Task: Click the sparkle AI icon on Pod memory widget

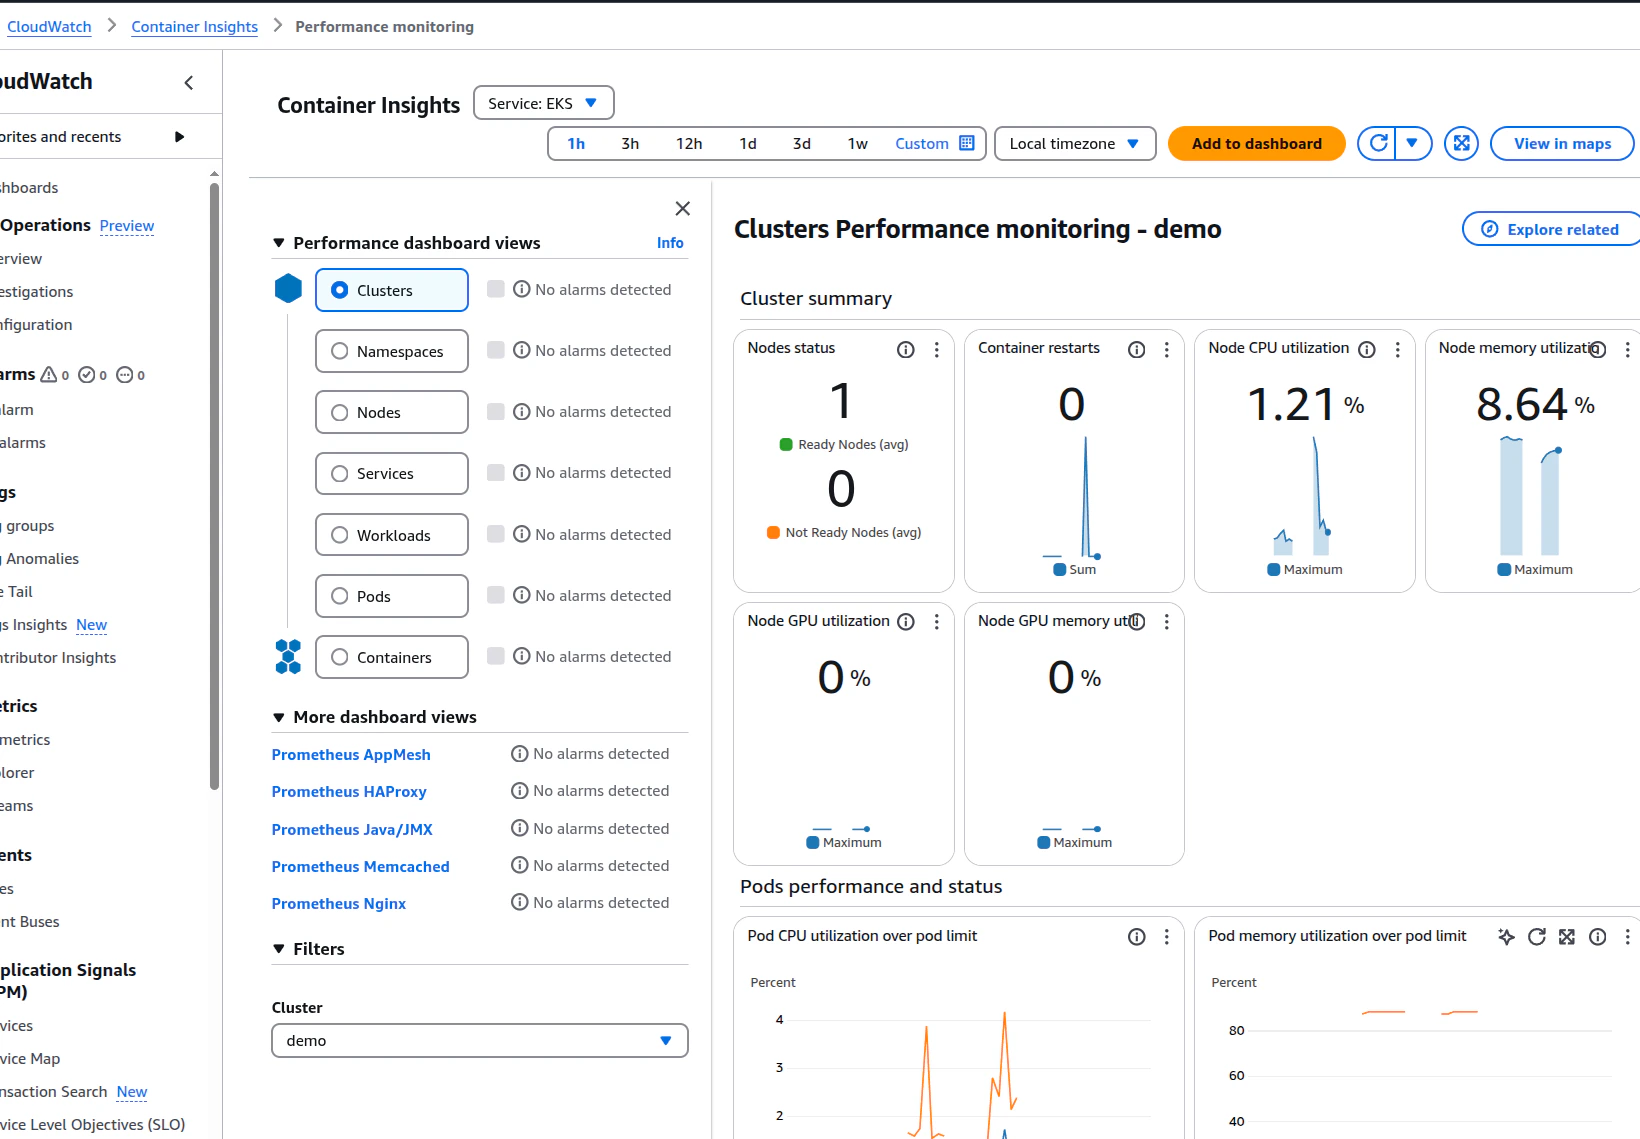Action: (1507, 937)
